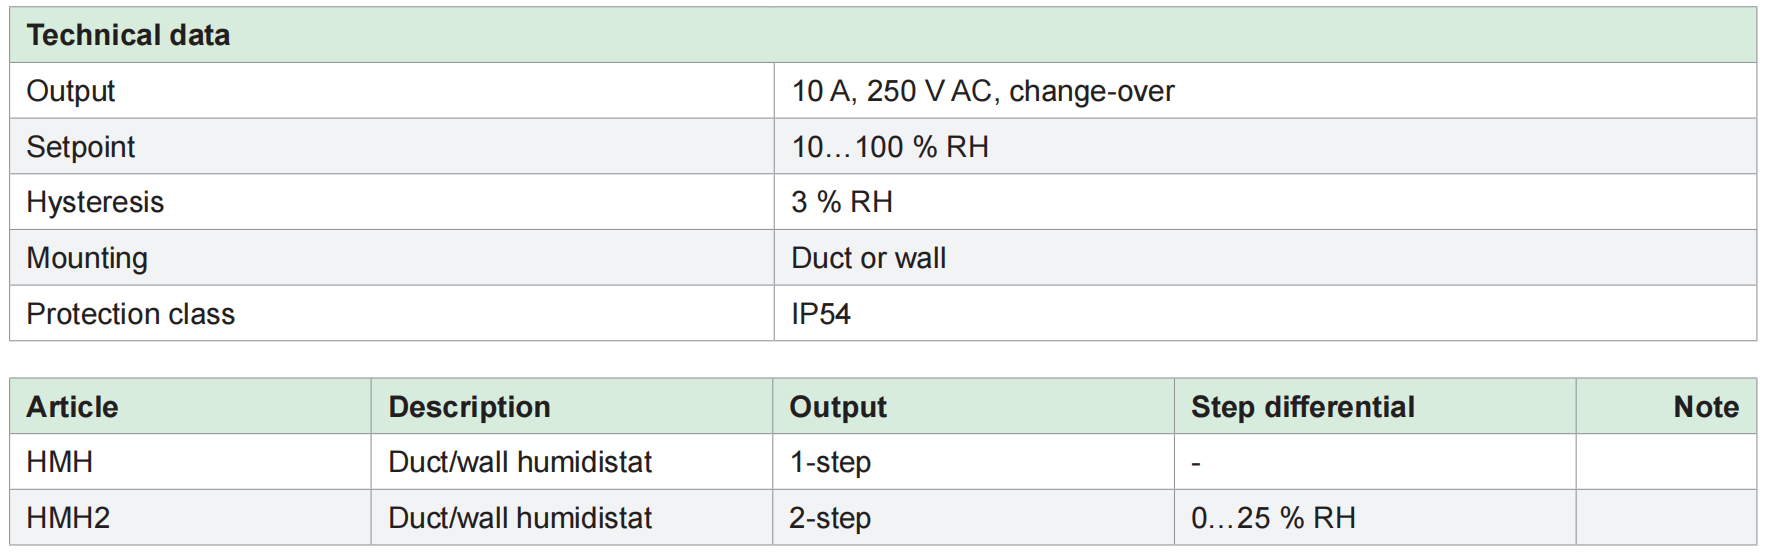Select the Duct or wall value
Image resolution: width=1770 pixels, height=552 pixels.
coord(868,258)
